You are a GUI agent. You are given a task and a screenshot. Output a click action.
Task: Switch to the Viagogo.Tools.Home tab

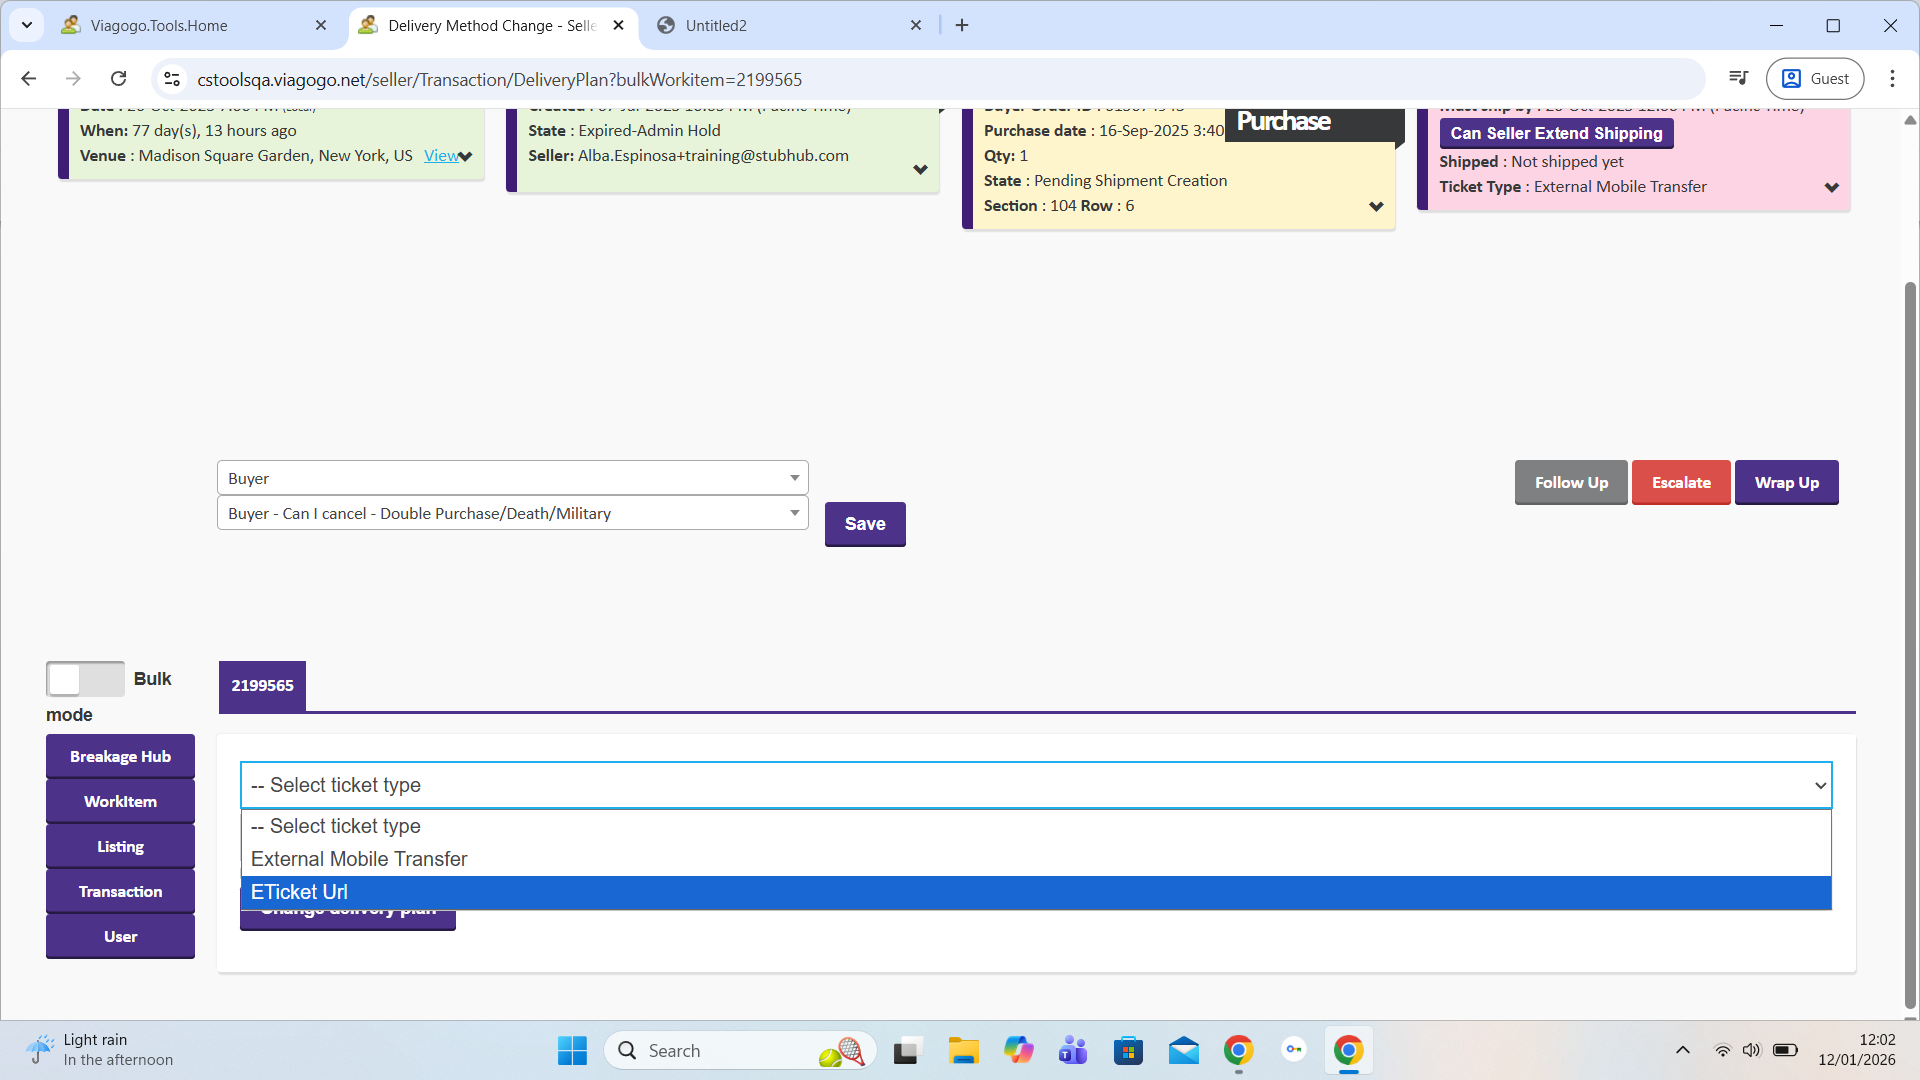[x=160, y=25]
